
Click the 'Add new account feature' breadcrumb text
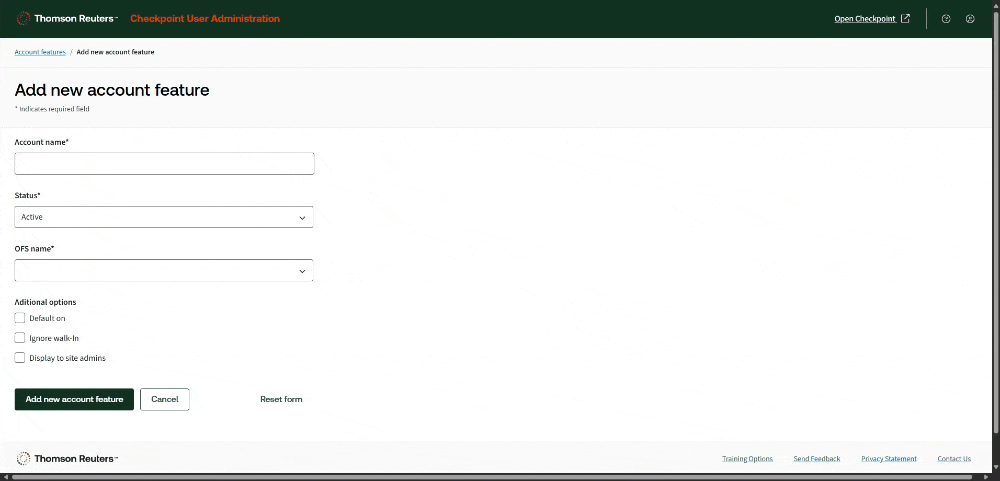point(115,52)
